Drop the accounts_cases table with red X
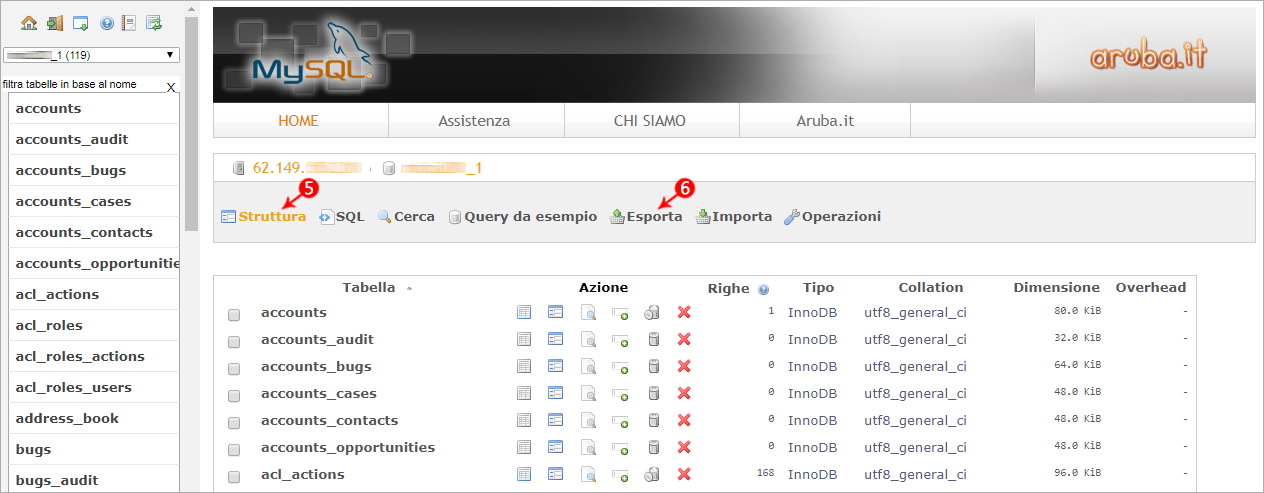 point(684,394)
